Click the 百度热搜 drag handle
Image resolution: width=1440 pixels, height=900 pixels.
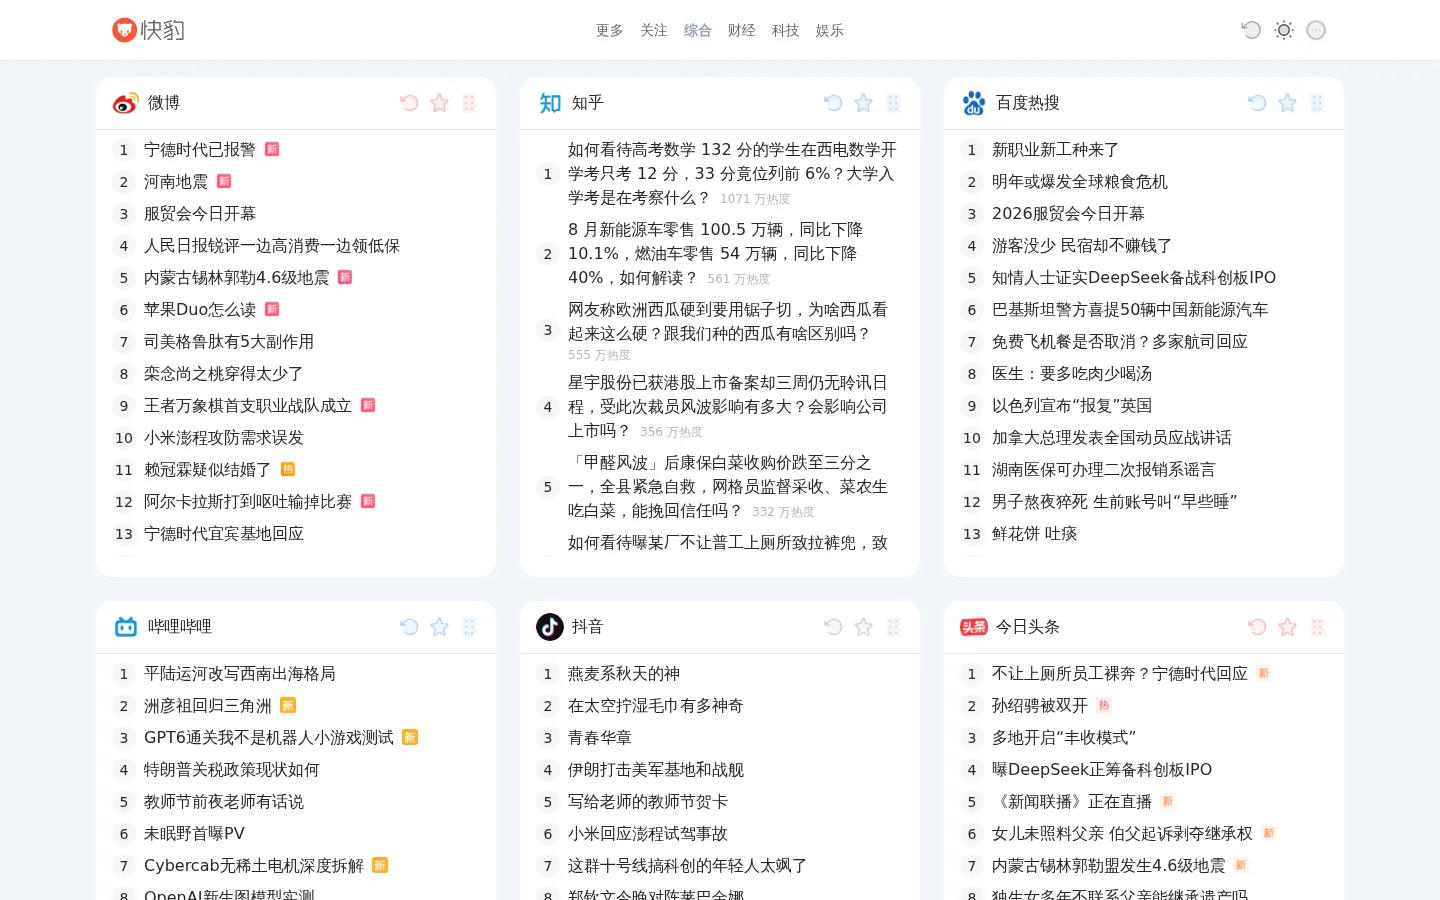tap(1317, 103)
